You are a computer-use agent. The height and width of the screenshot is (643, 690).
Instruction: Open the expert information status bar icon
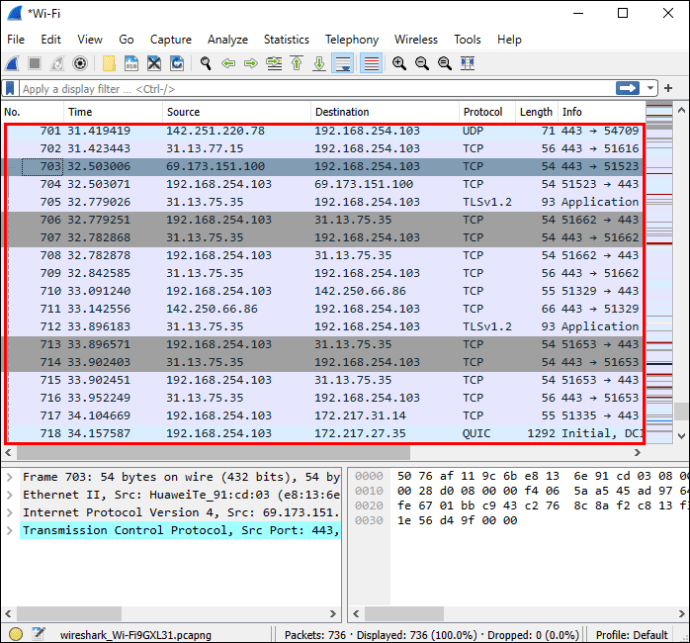[x=12, y=633]
